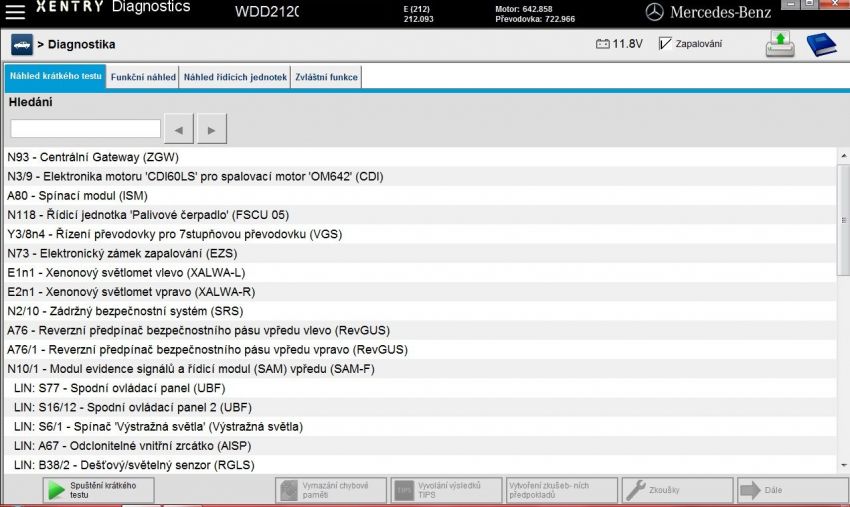Select the Zvláštní funkce tab

point(326,77)
